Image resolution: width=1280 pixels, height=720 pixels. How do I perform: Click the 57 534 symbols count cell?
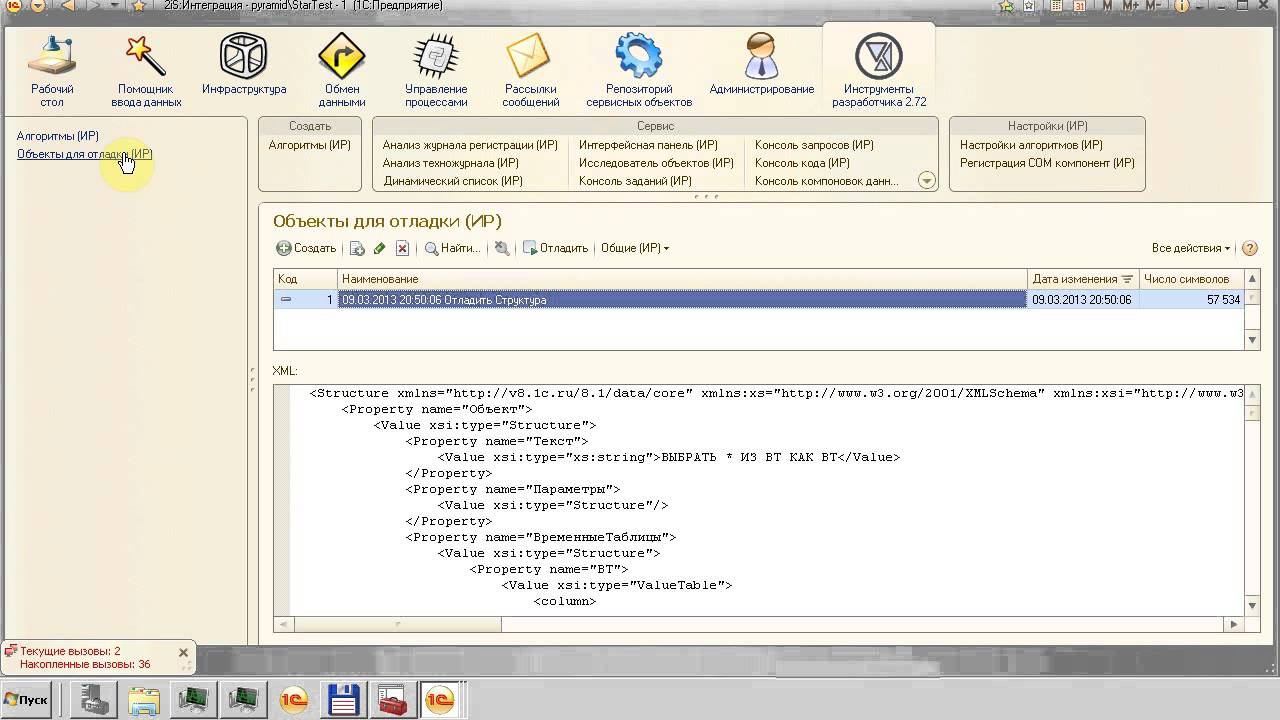[1191, 300]
